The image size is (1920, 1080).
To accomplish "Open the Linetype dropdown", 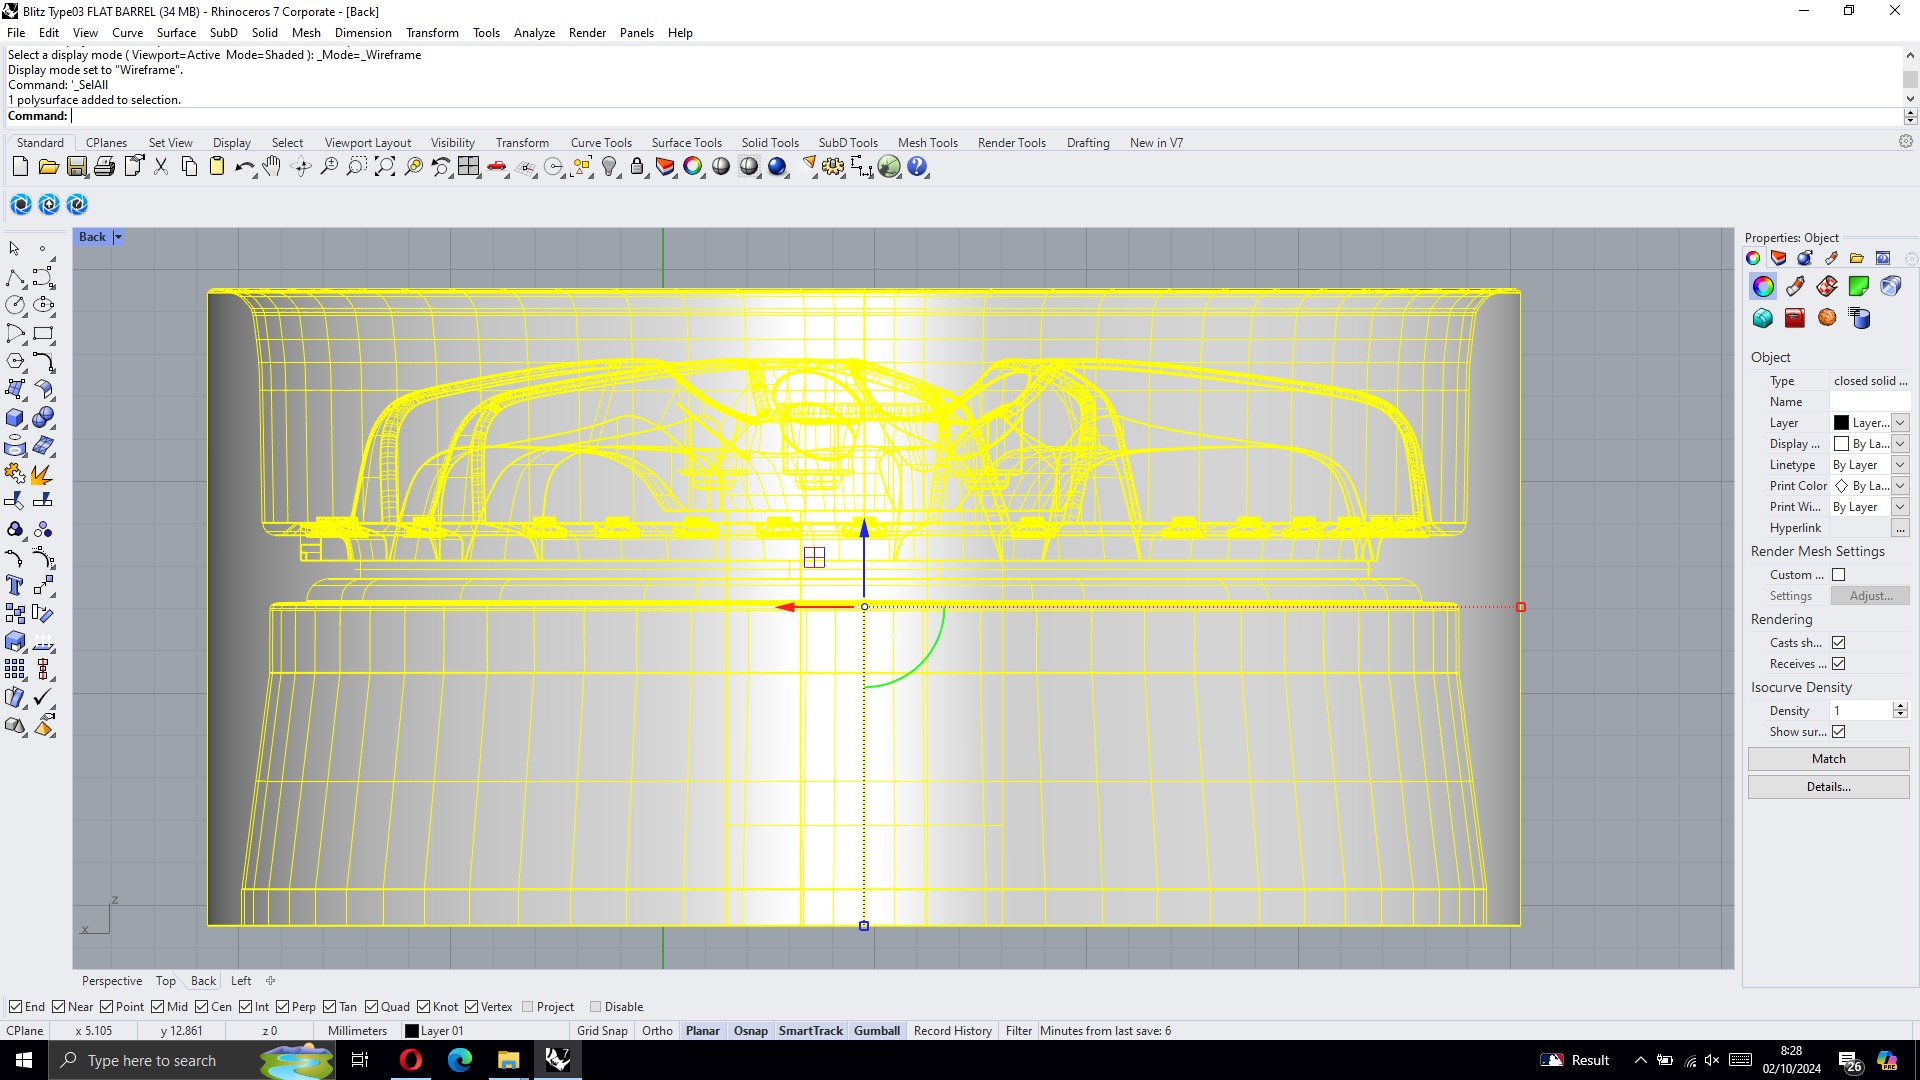I will point(1900,465).
